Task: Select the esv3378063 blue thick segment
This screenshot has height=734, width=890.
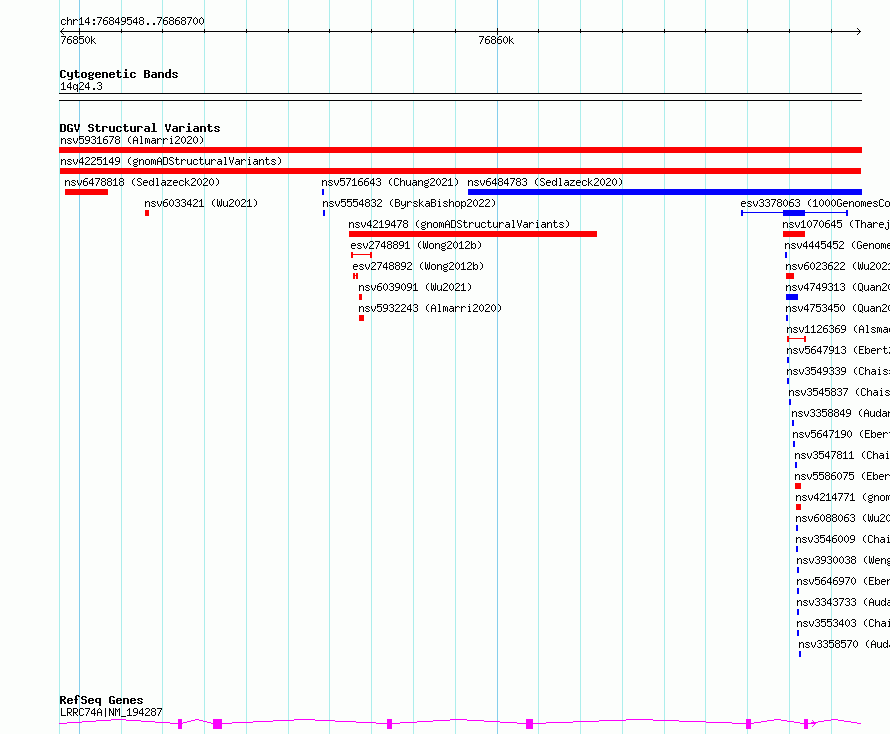Action: point(794,213)
